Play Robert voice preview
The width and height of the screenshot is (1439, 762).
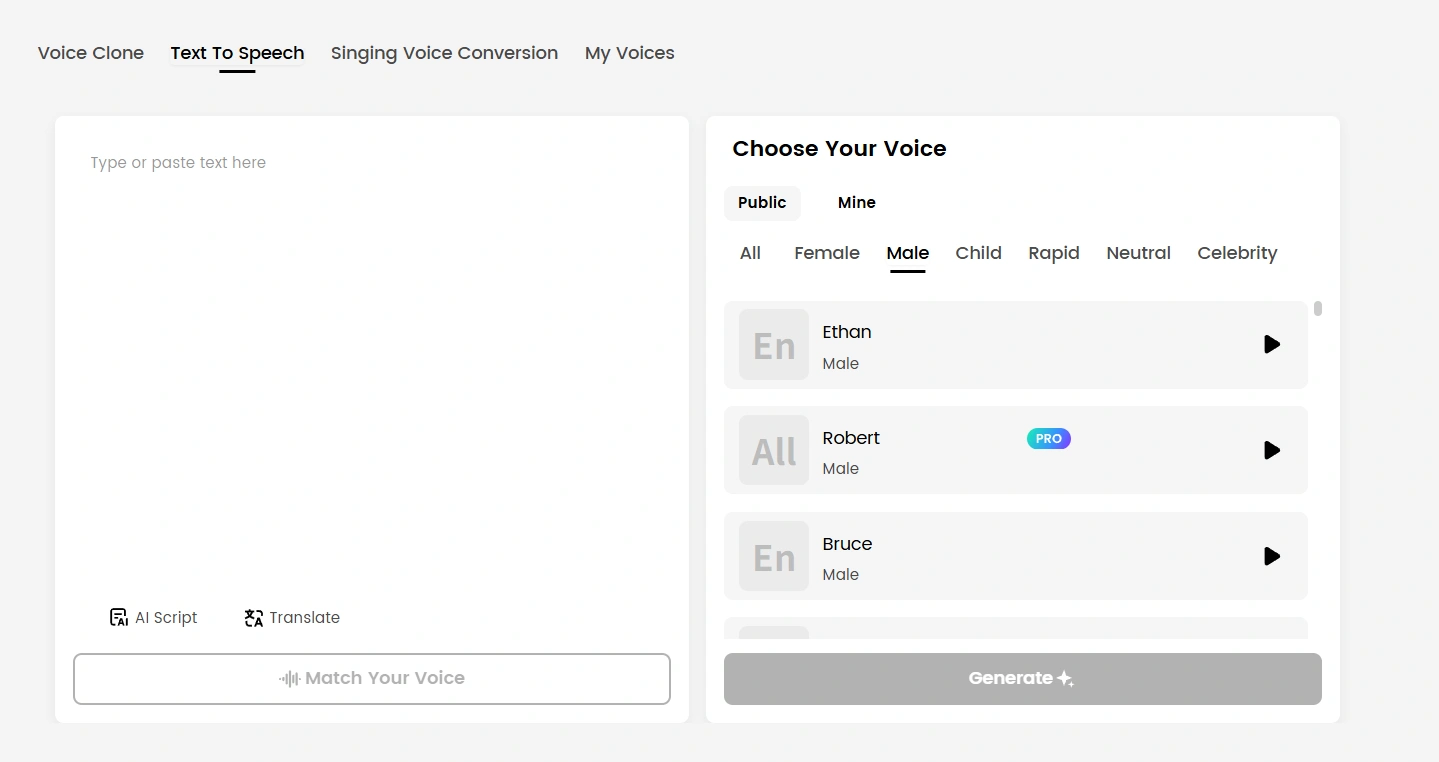pos(1271,450)
